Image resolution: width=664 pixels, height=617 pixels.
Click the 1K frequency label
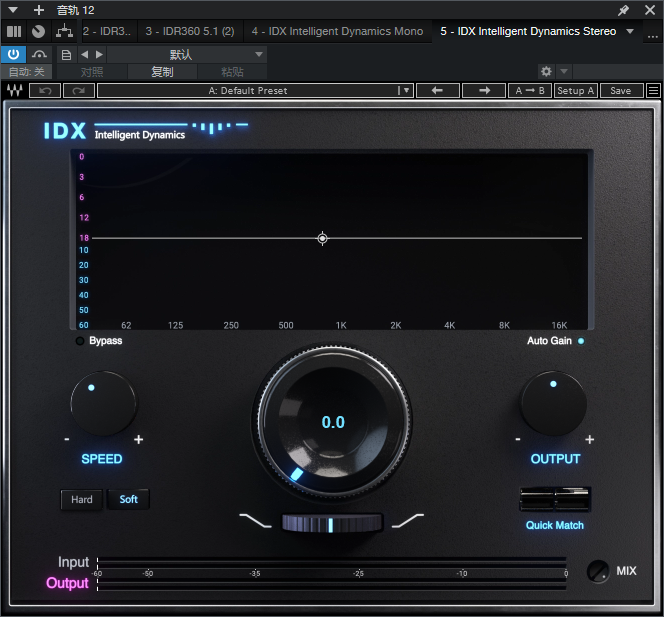coord(341,325)
